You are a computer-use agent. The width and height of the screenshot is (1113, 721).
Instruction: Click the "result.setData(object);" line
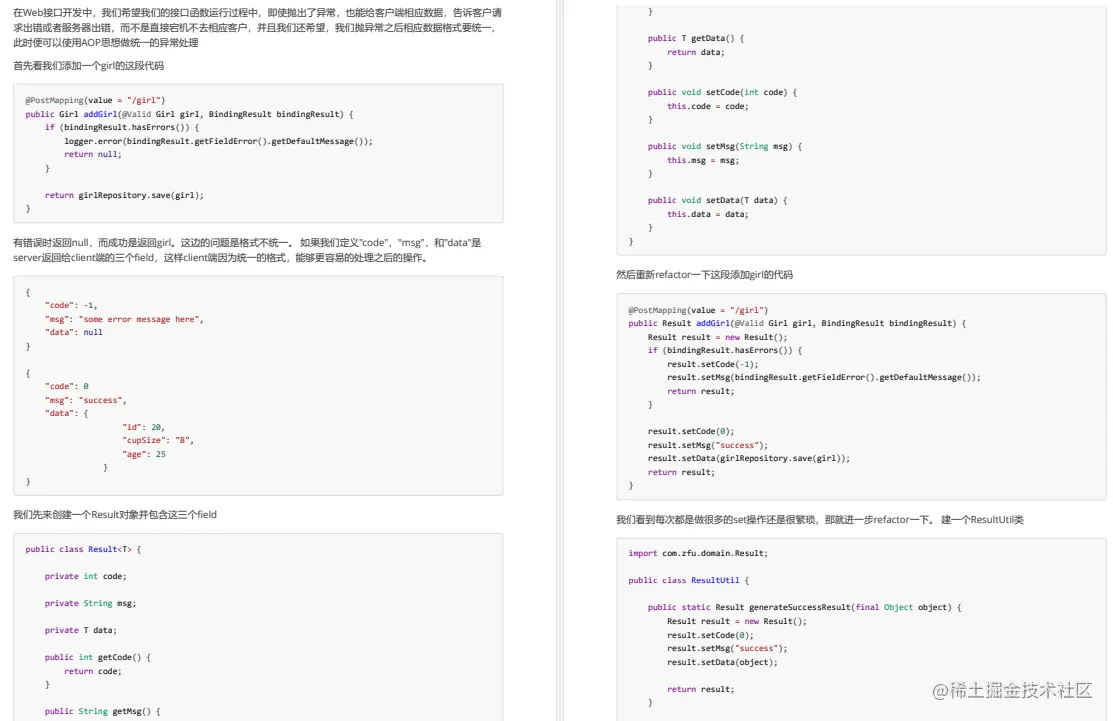722,662
